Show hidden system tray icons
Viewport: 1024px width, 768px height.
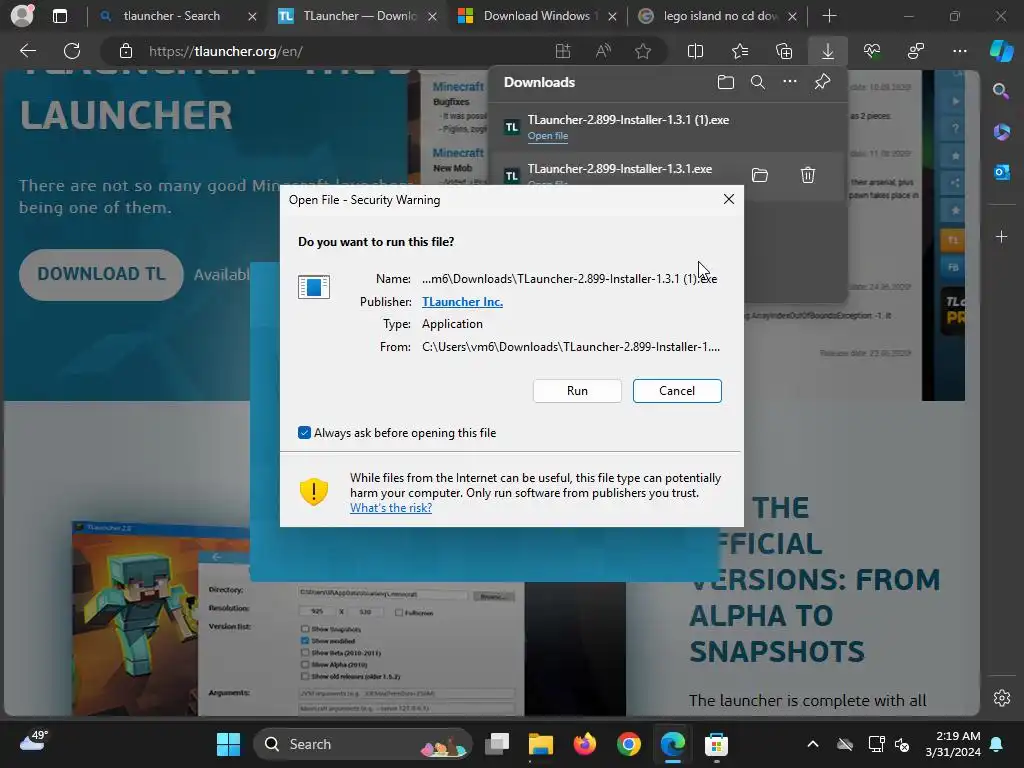[x=812, y=744]
